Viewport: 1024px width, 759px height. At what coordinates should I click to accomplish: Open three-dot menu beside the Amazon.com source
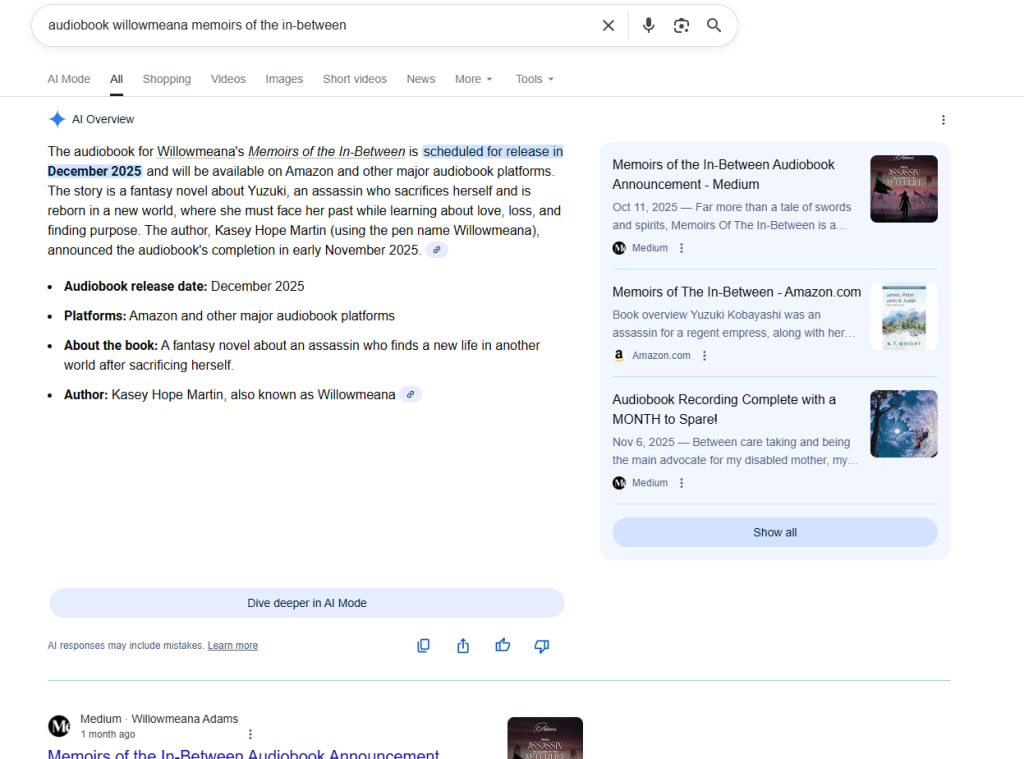[x=704, y=356]
